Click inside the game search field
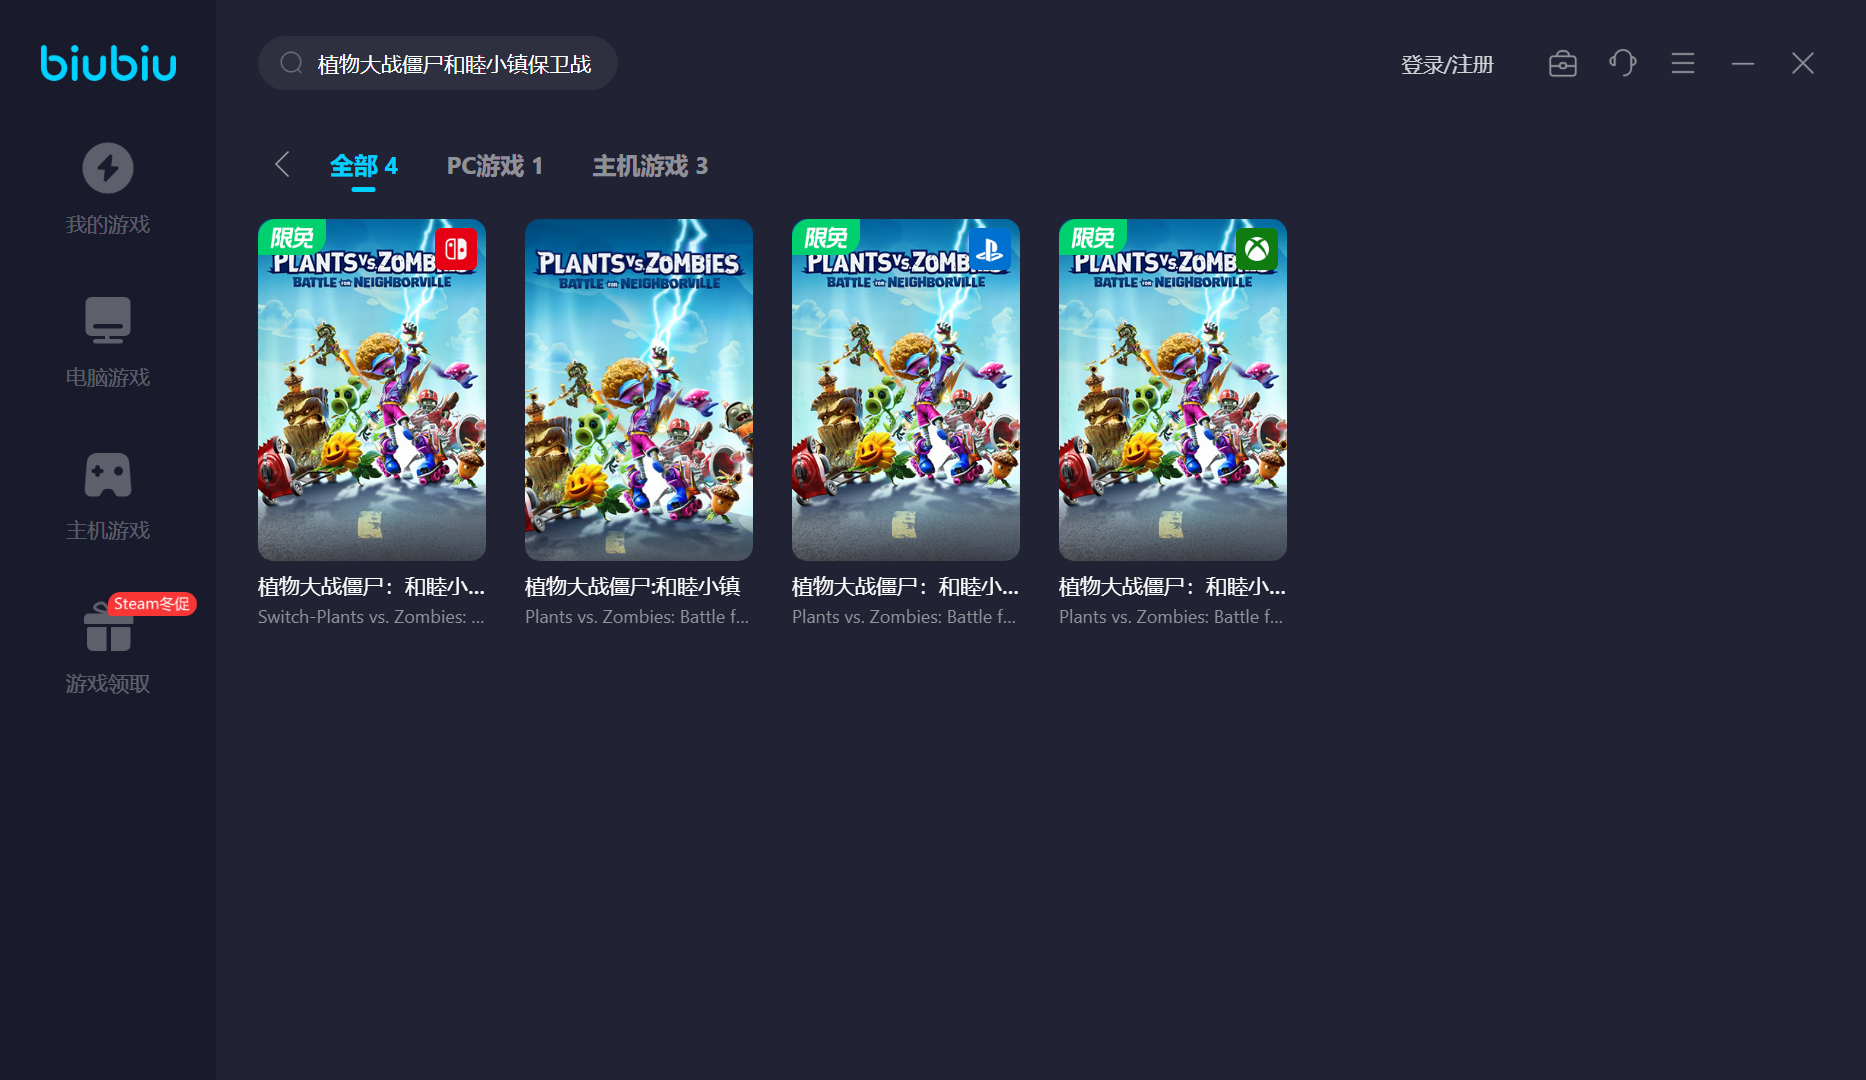Image resolution: width=1866 pixels, height=1080 pixels. (454, 64)
